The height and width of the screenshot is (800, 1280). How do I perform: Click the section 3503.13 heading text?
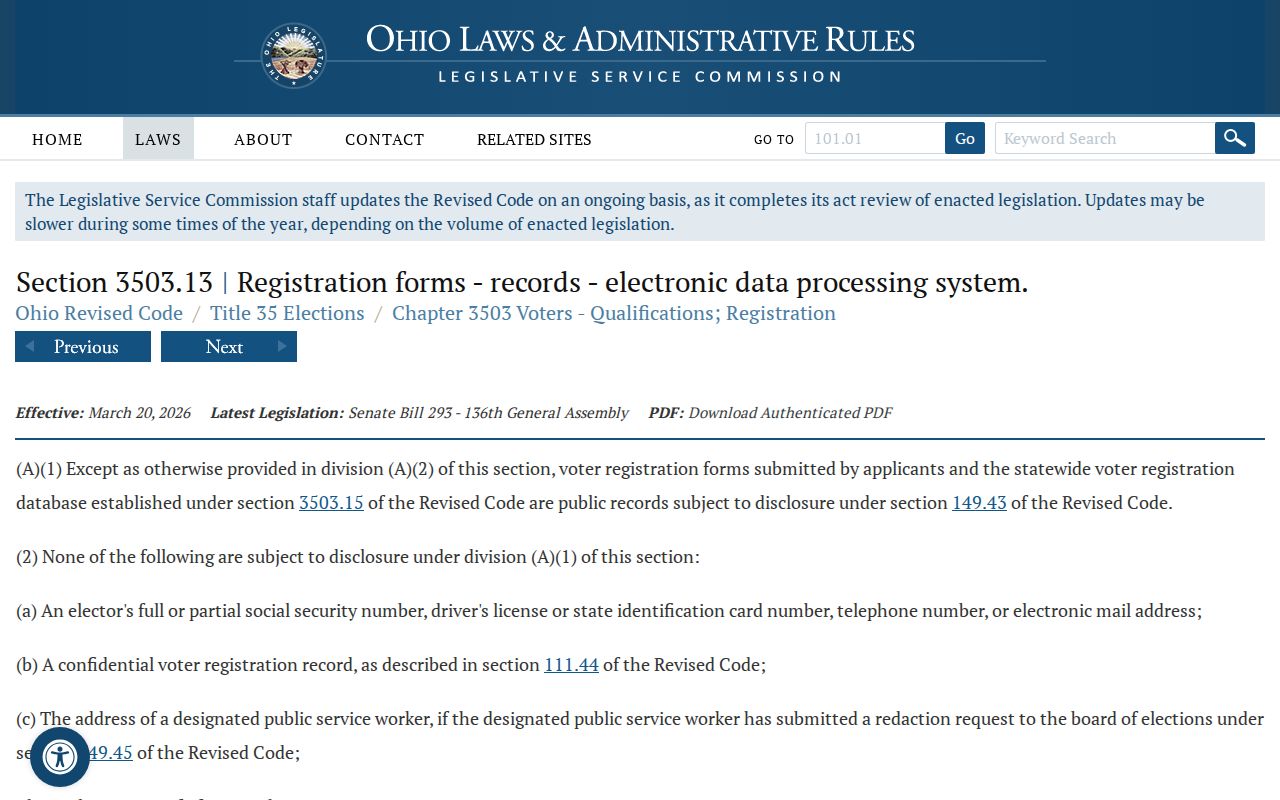pos(522,282)
